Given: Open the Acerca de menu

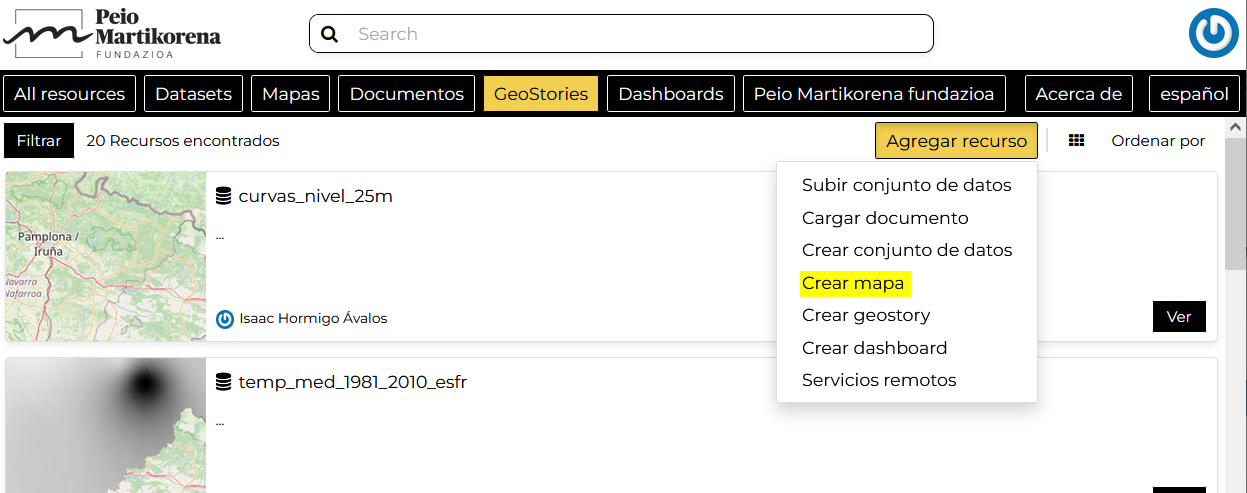Looking at the screenshot, I should tap(1079, 94).
